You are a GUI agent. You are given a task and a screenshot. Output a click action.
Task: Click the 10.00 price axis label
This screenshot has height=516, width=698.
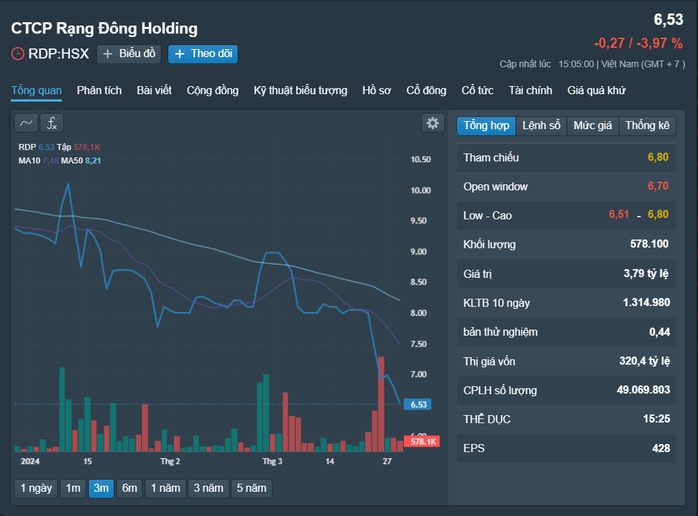pos(421,191)
